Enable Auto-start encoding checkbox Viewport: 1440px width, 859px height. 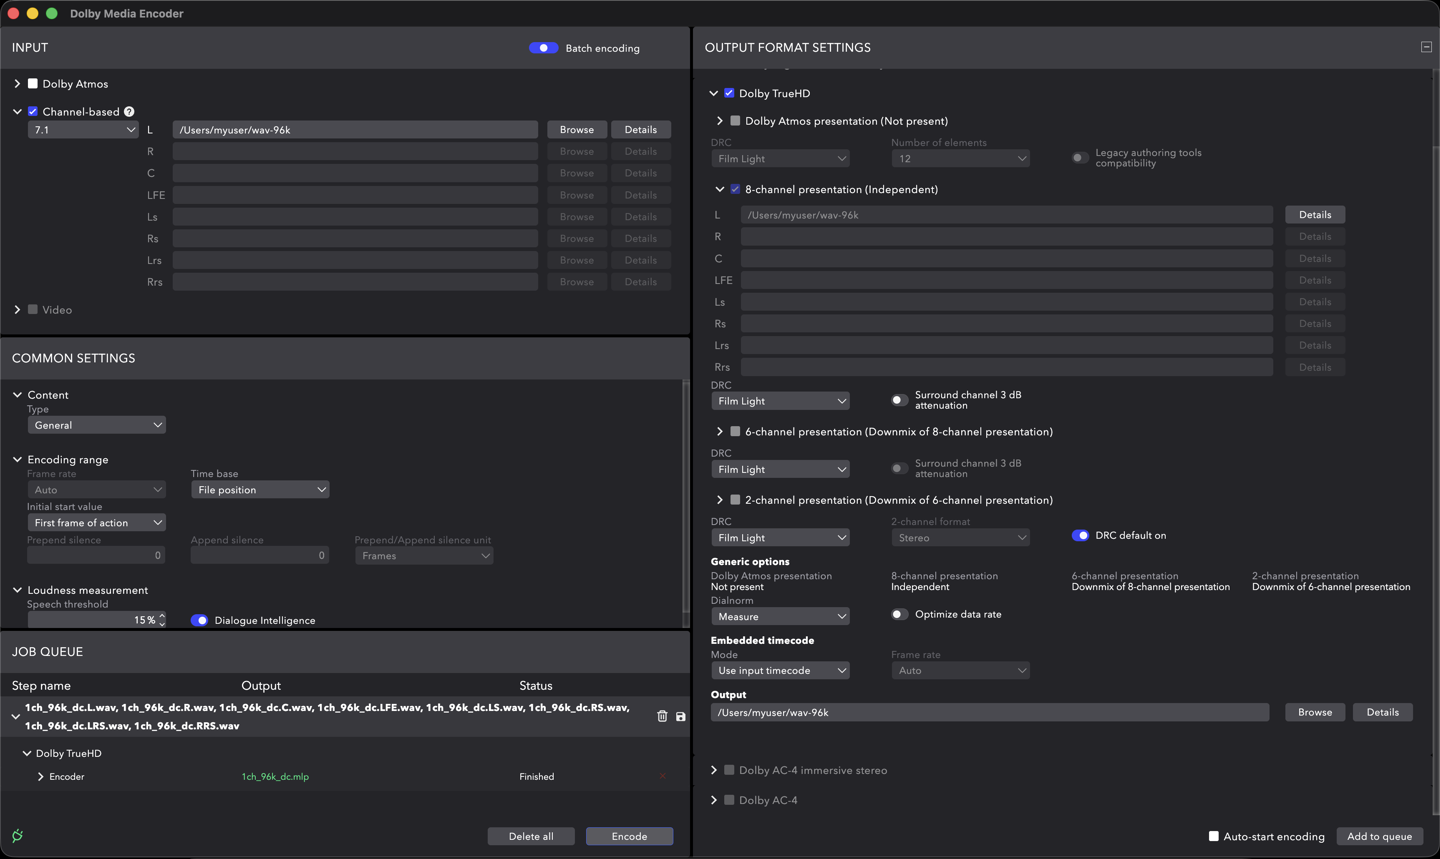click(1214, 836)
